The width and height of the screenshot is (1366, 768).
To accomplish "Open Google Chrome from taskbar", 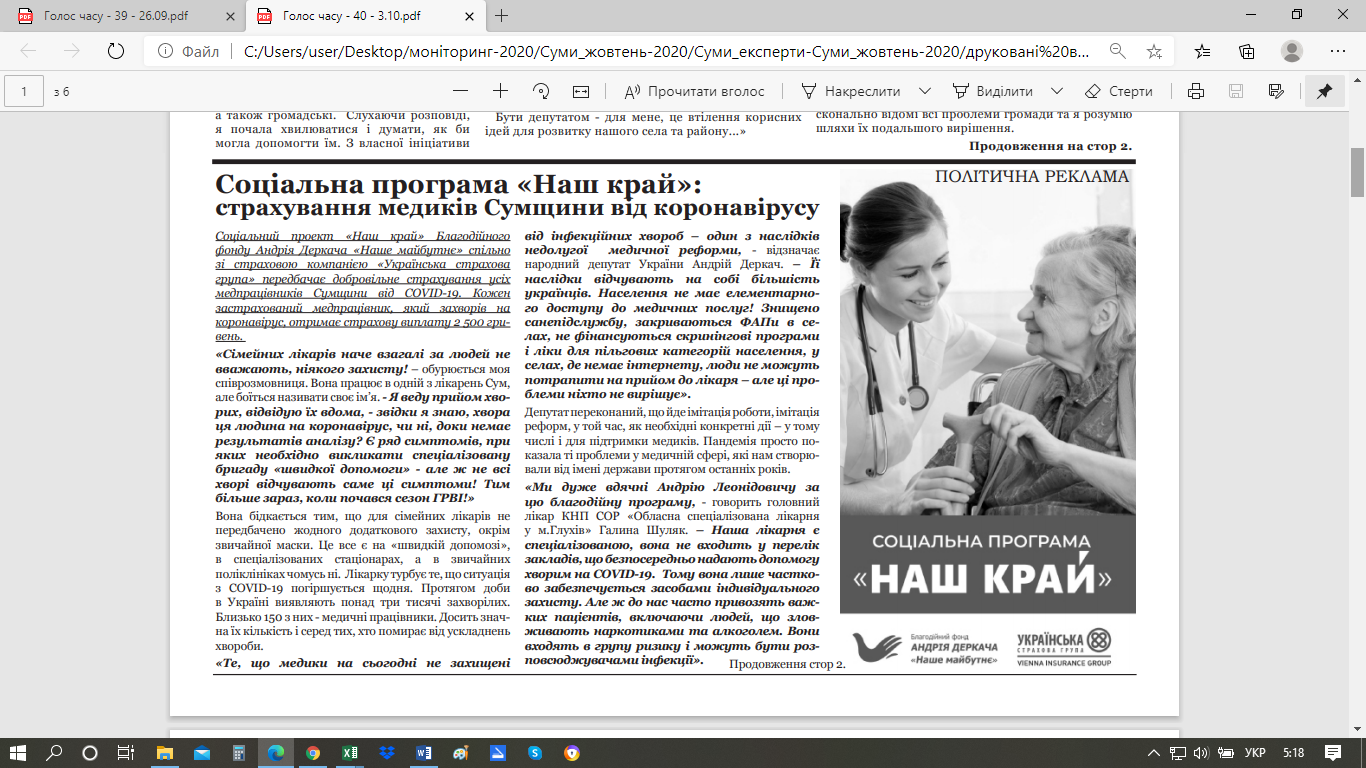I will click(313, 752).
